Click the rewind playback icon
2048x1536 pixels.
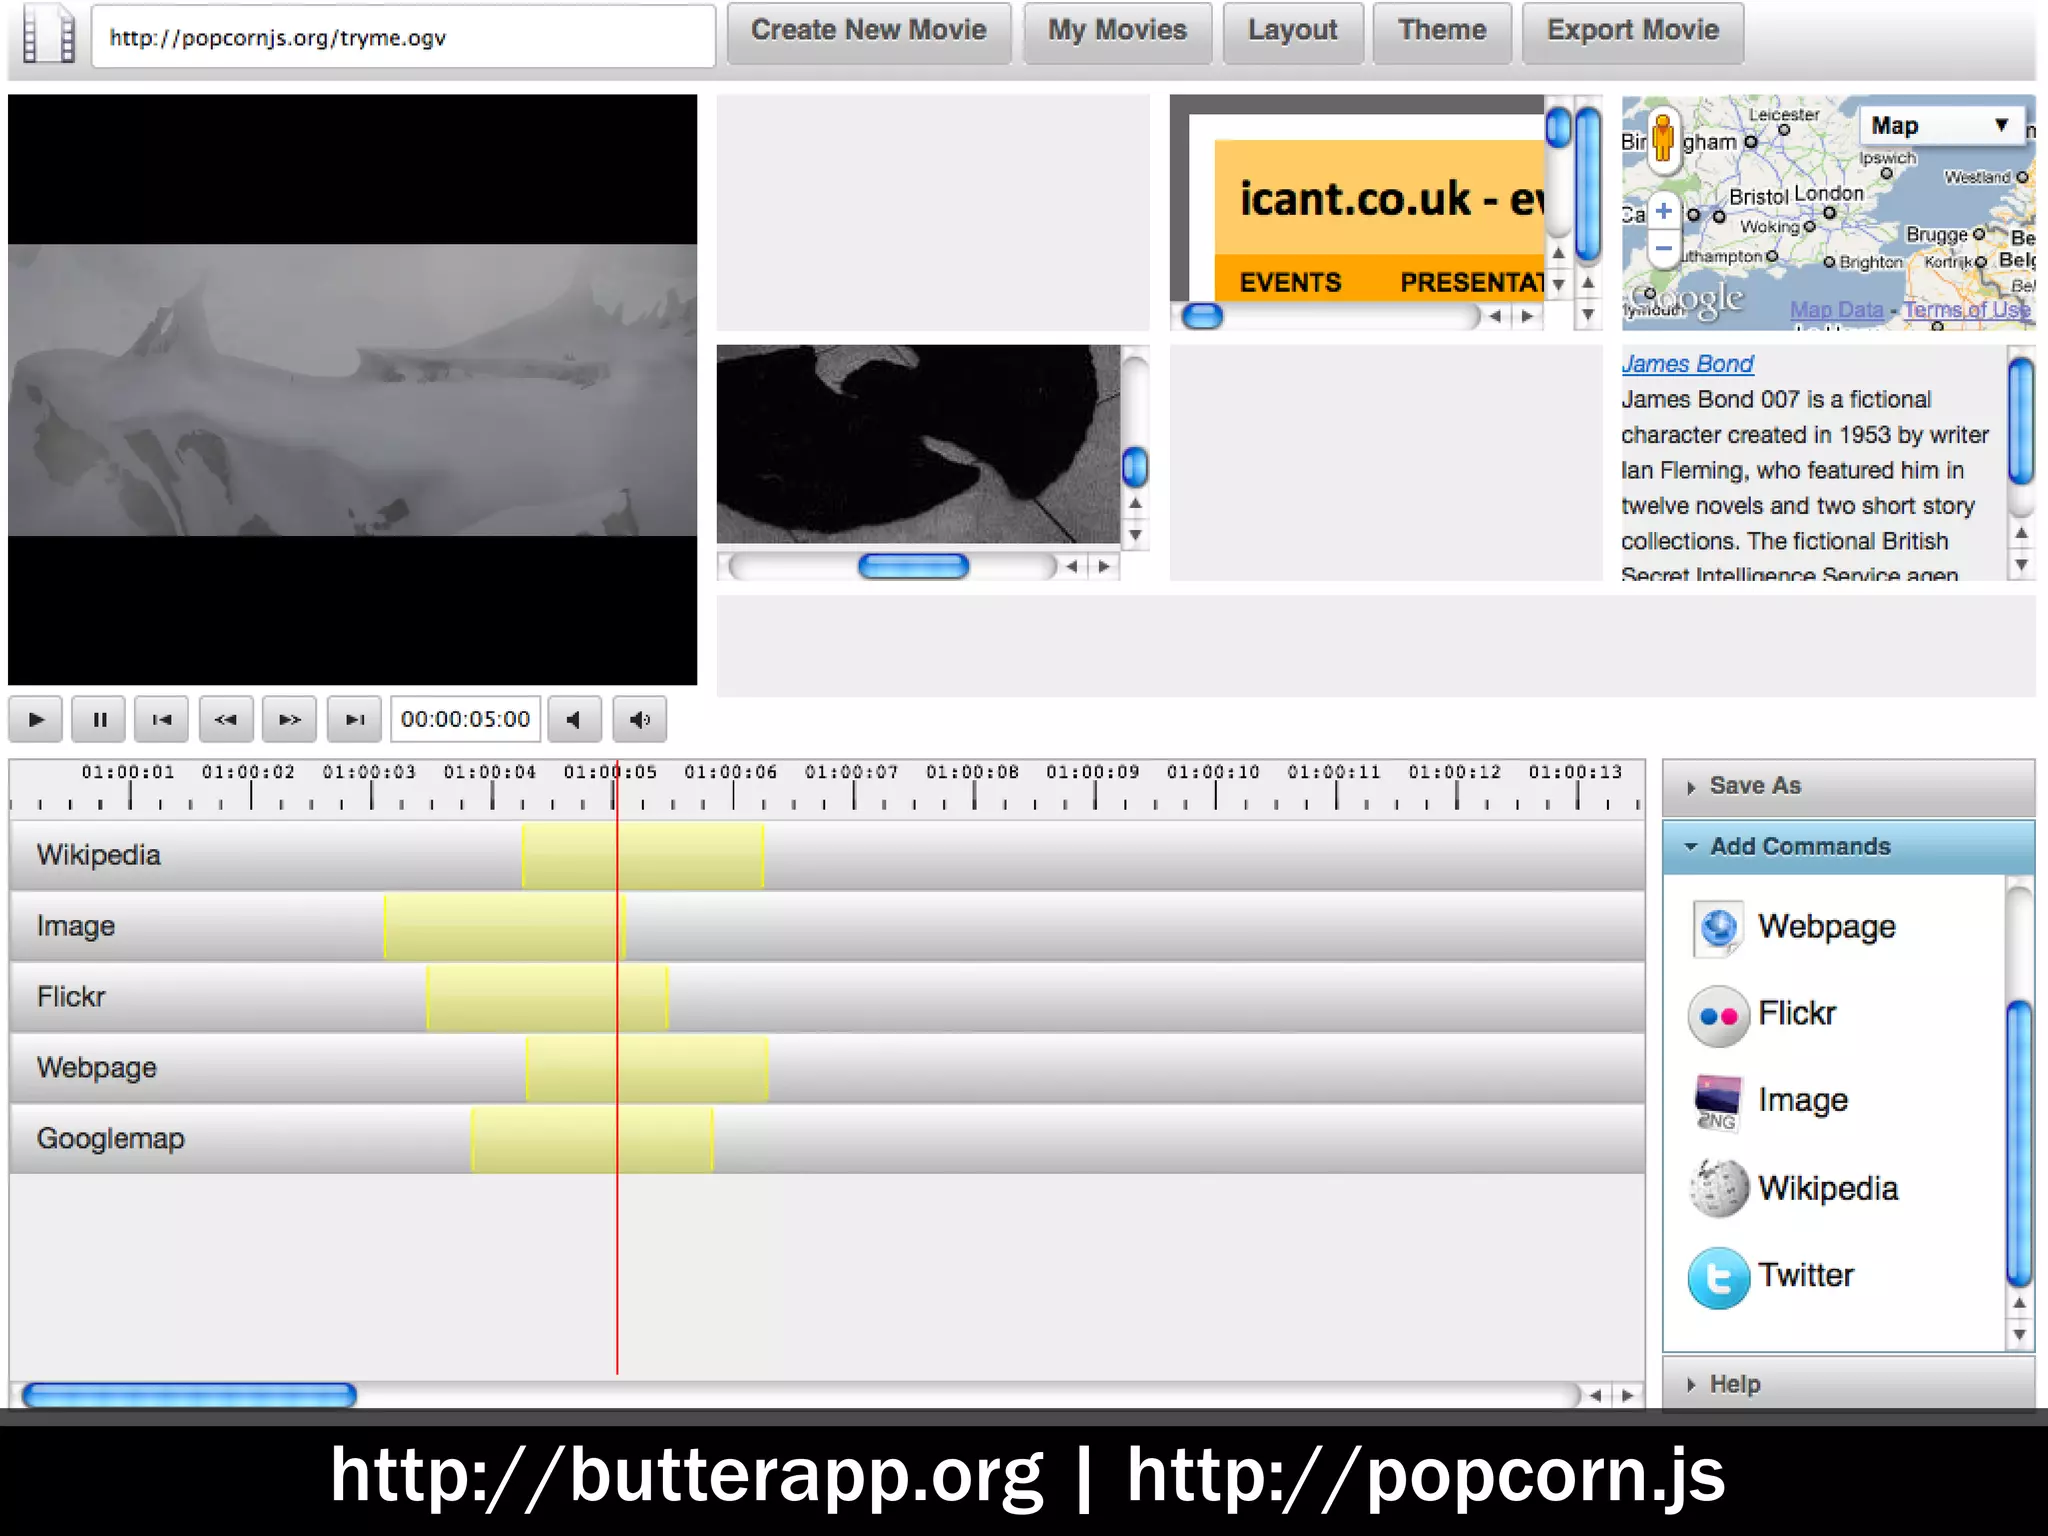click(226, 720)
